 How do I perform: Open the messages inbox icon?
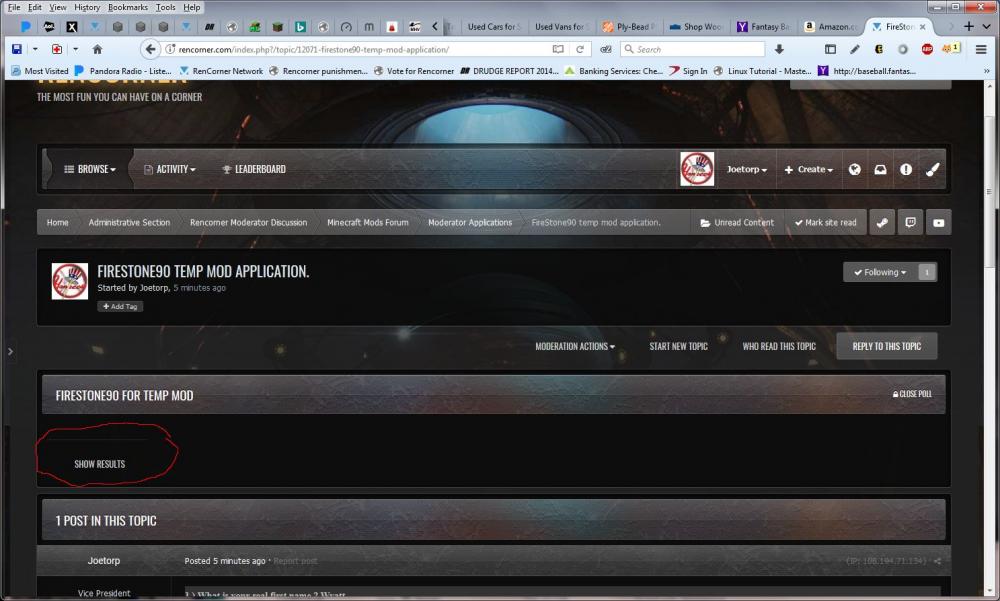click(880, 170)
